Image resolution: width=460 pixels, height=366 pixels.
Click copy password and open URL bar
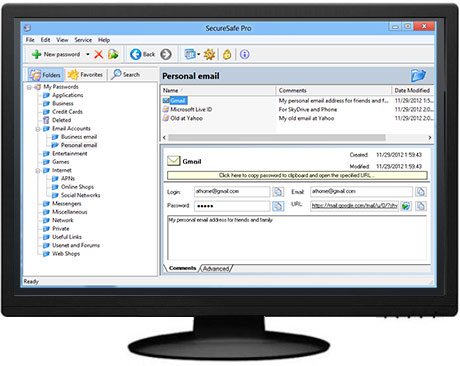297,175
